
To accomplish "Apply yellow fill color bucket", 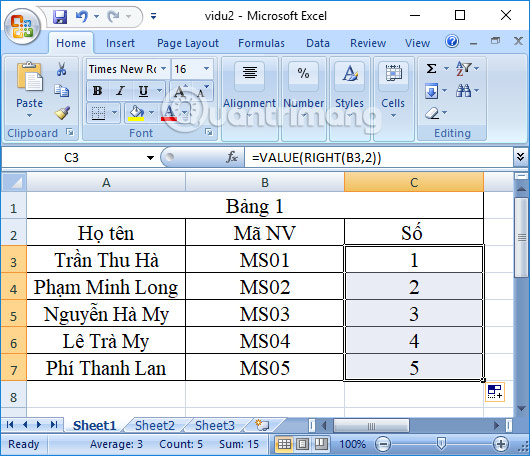I will pos(137,113).
